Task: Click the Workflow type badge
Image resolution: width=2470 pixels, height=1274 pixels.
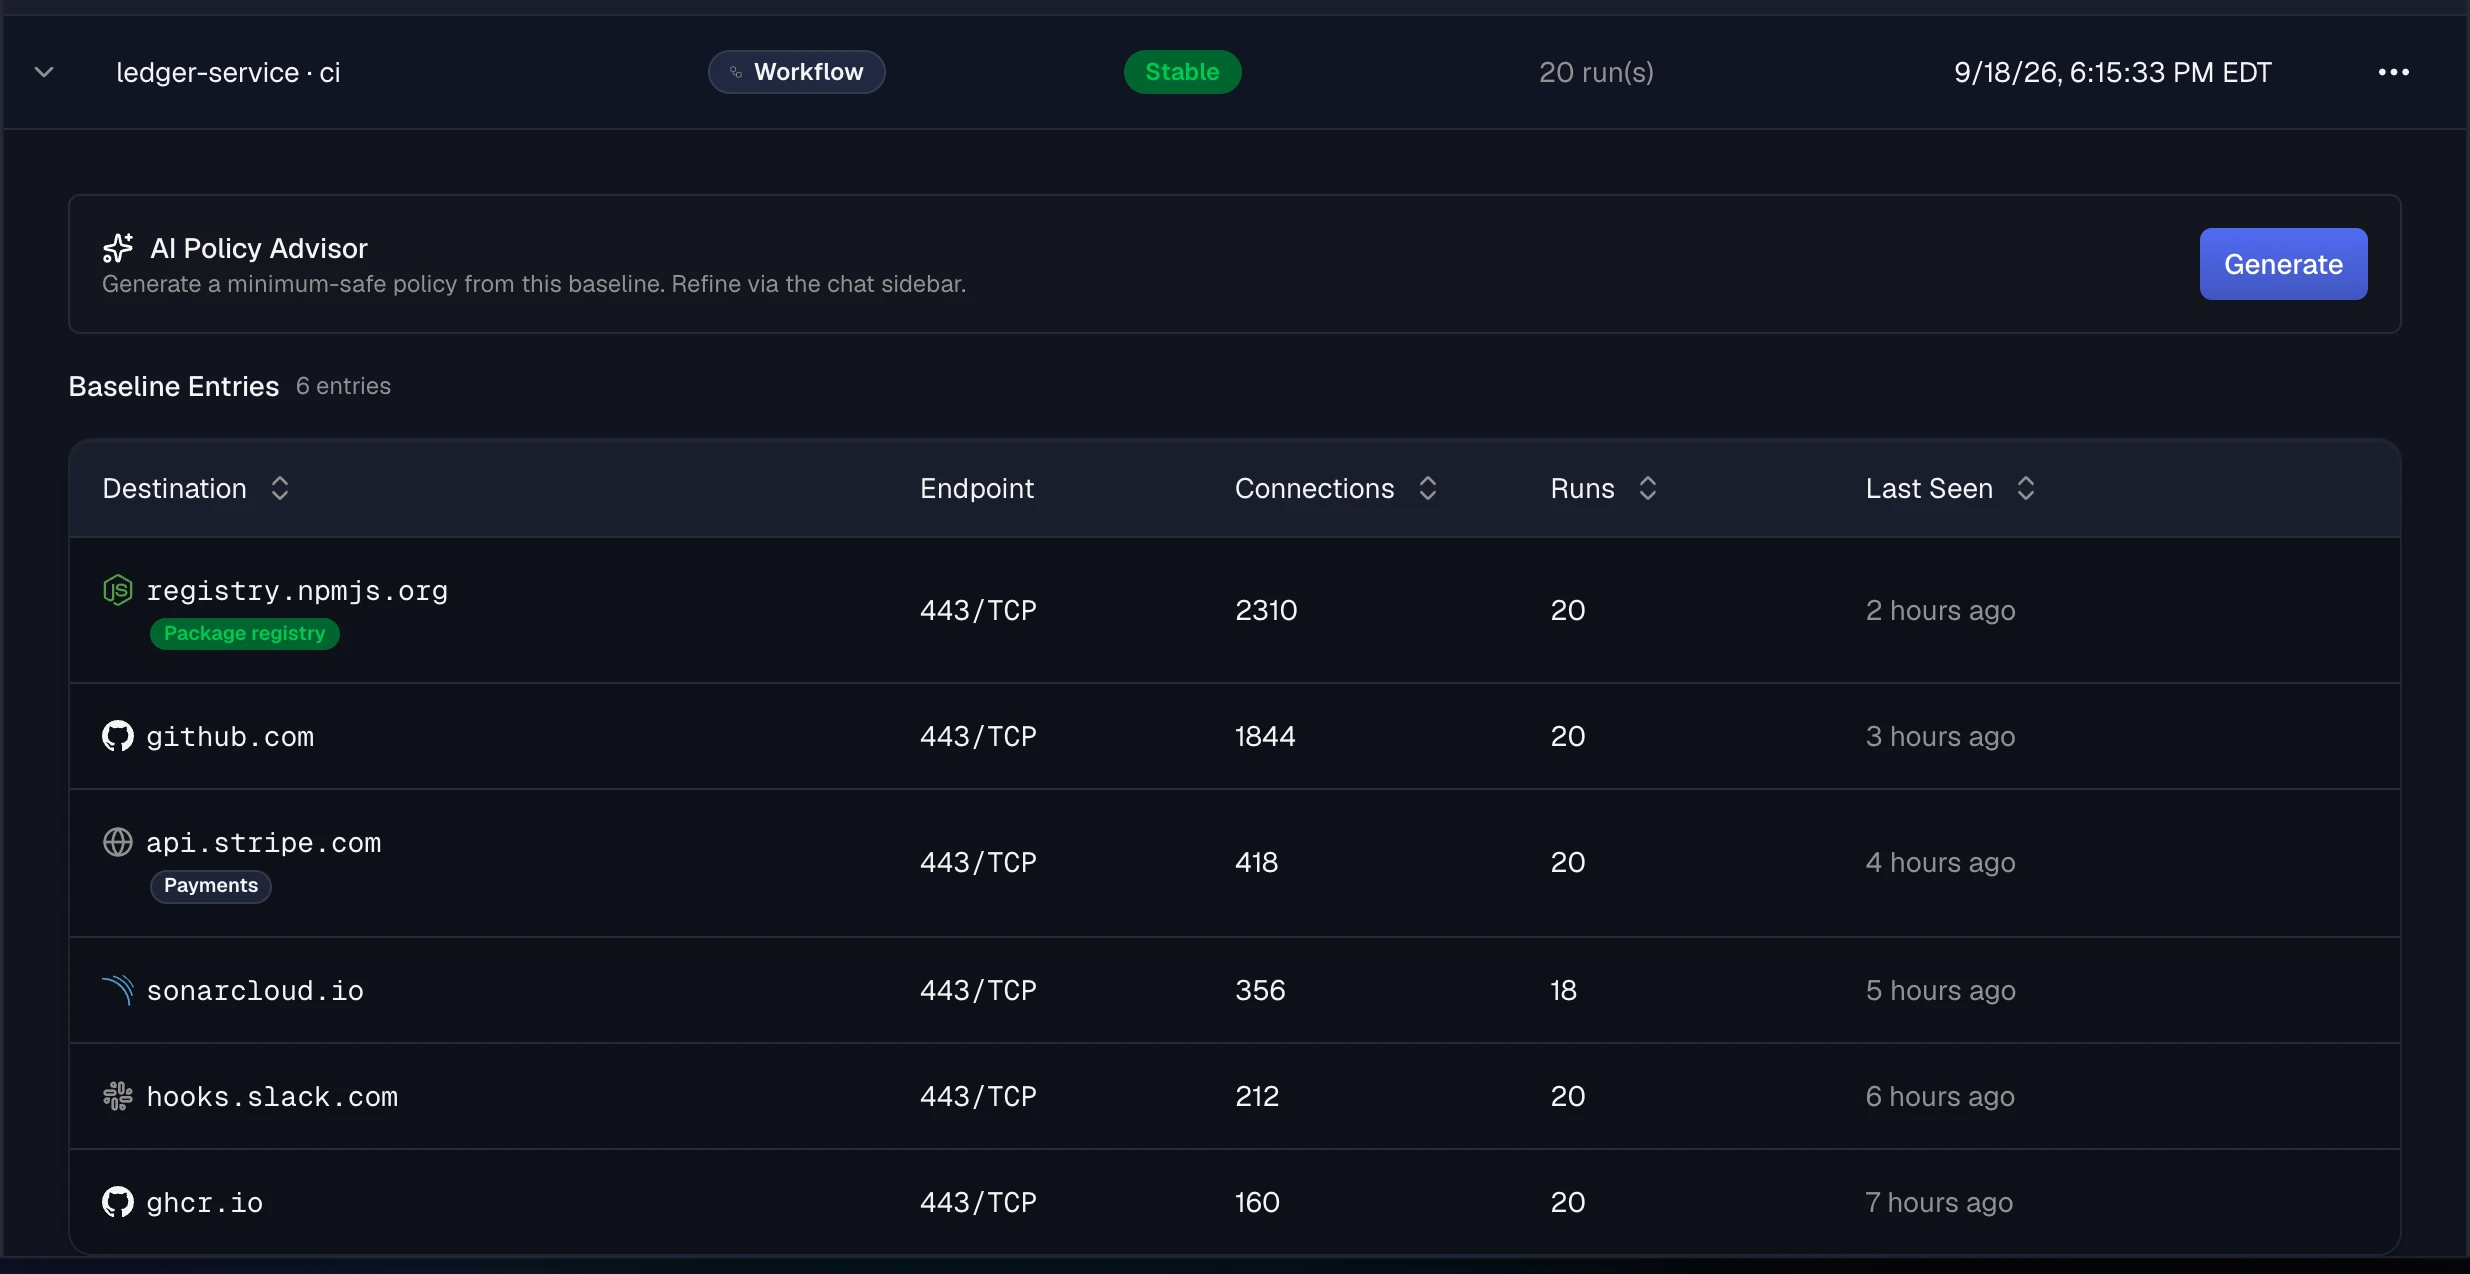Action: click(x=796, y=72)
